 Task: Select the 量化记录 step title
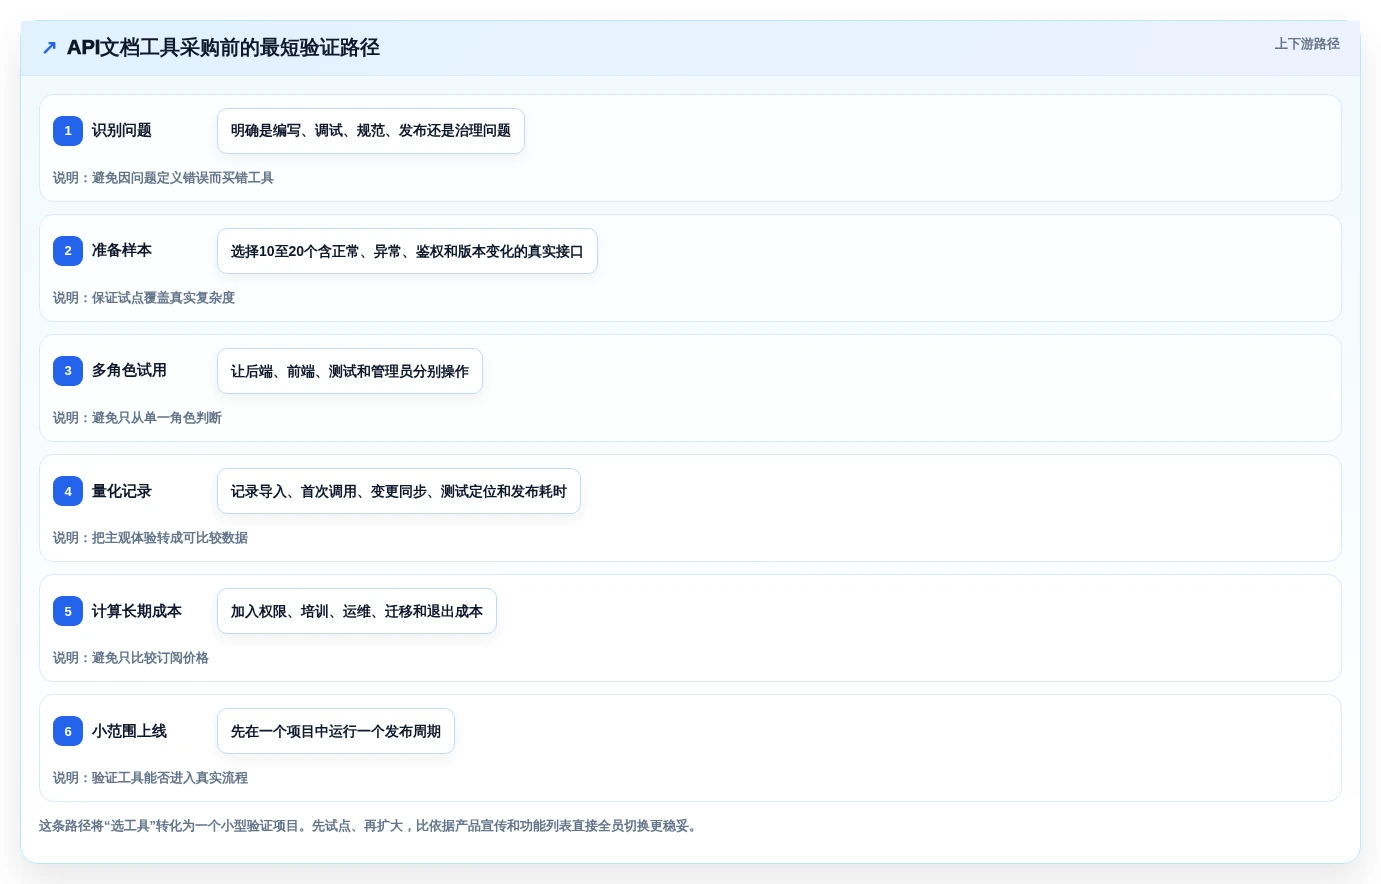click(122, 491)
